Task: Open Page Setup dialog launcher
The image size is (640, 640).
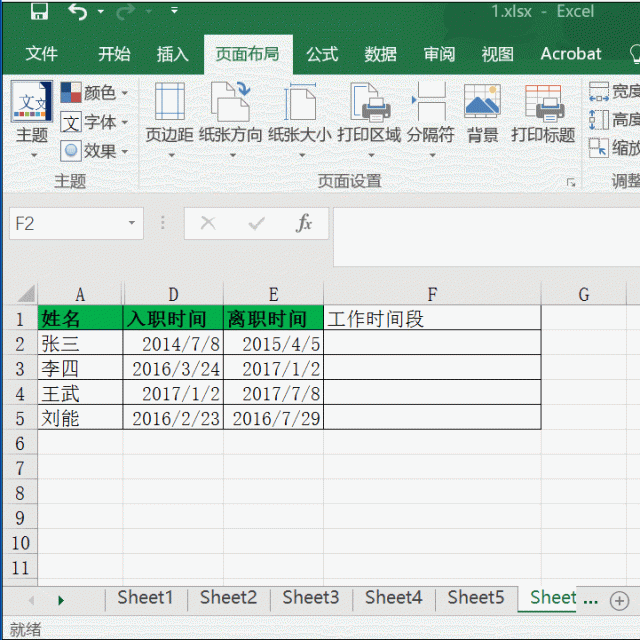Action: point(571,183)
